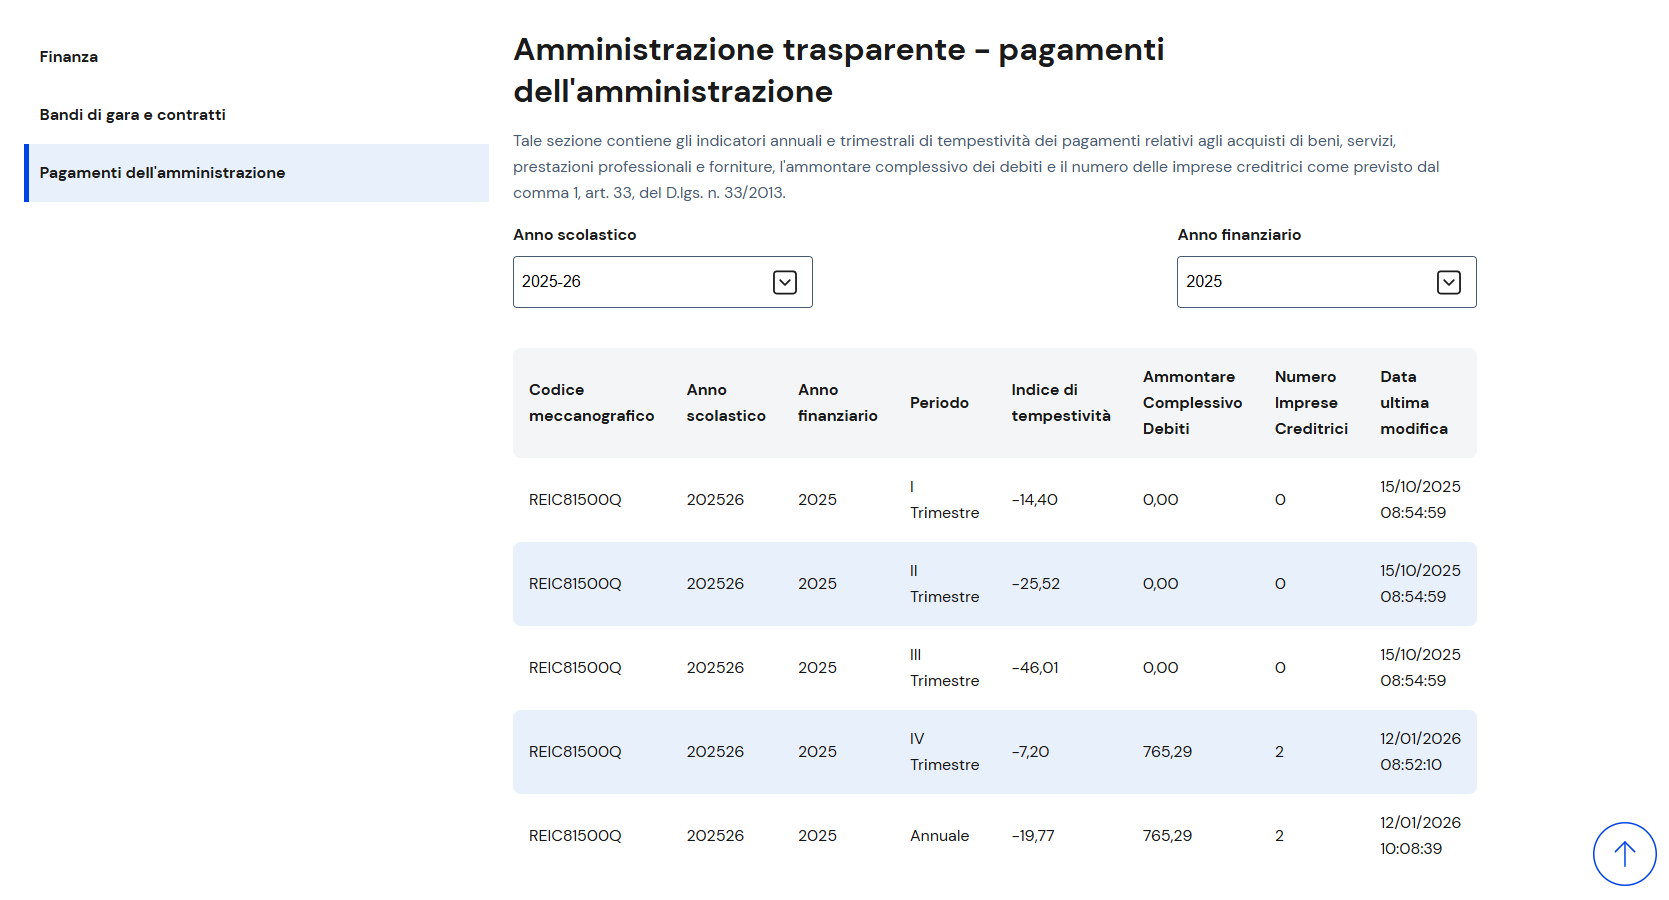Click the Ammontare Complessivo Debiti header
The width and height of the screenshot is (1669, 900).
coord(1192,403)
